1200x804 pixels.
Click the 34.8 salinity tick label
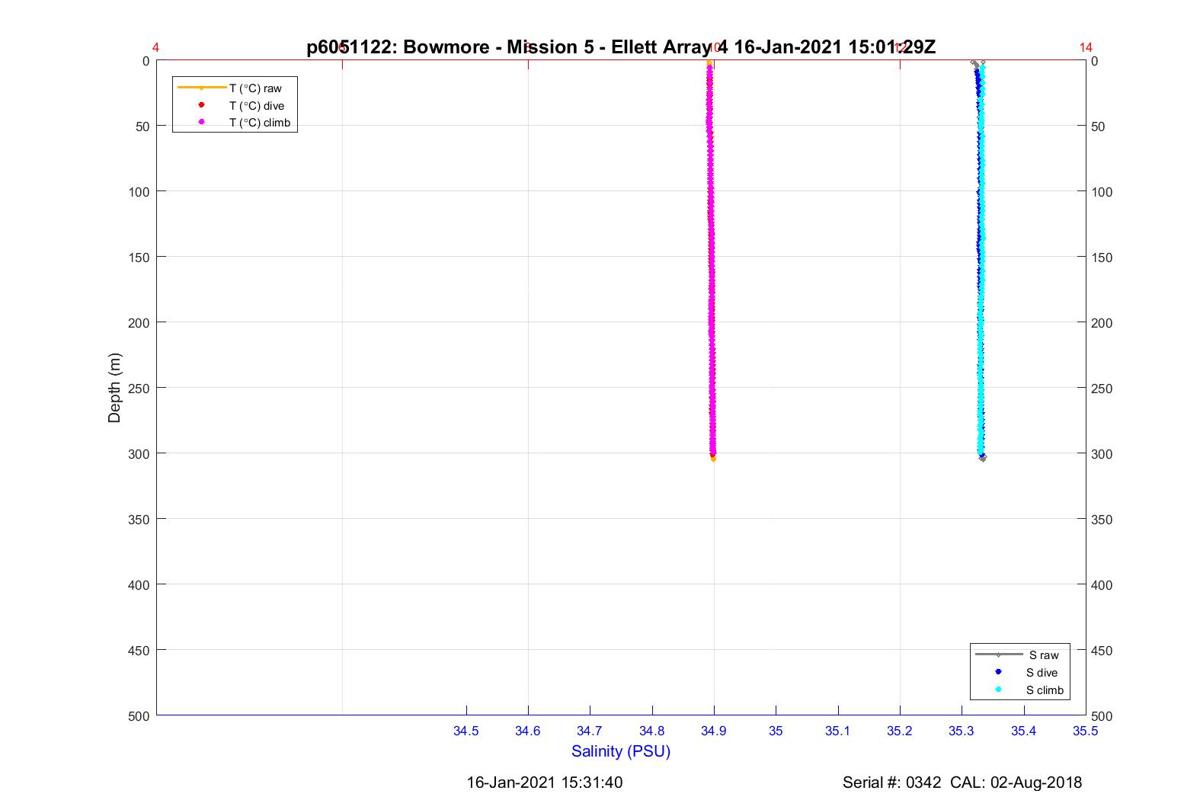[x=652, y=731]
